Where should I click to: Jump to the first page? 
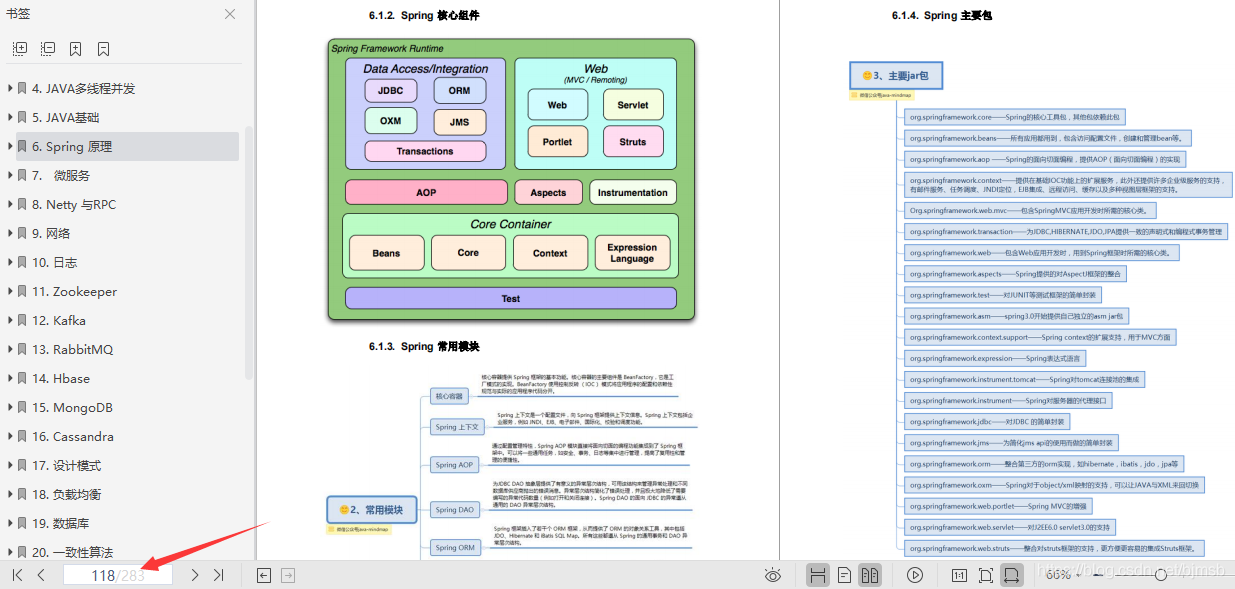[x=17, y=575]
